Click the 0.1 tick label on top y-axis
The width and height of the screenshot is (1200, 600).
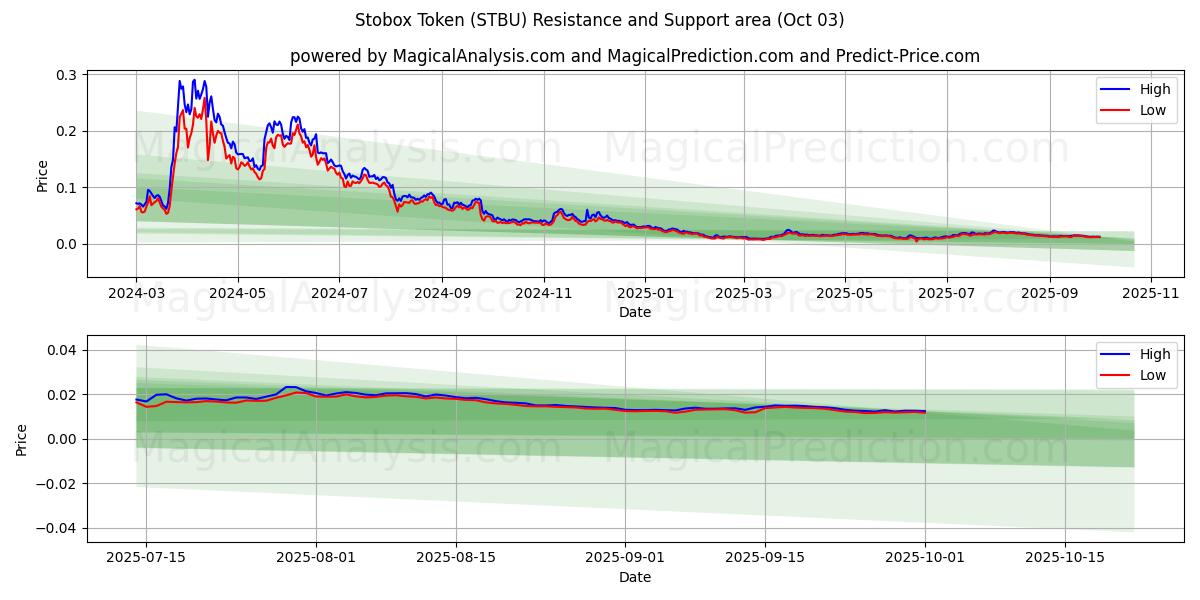tap(66, 188)
